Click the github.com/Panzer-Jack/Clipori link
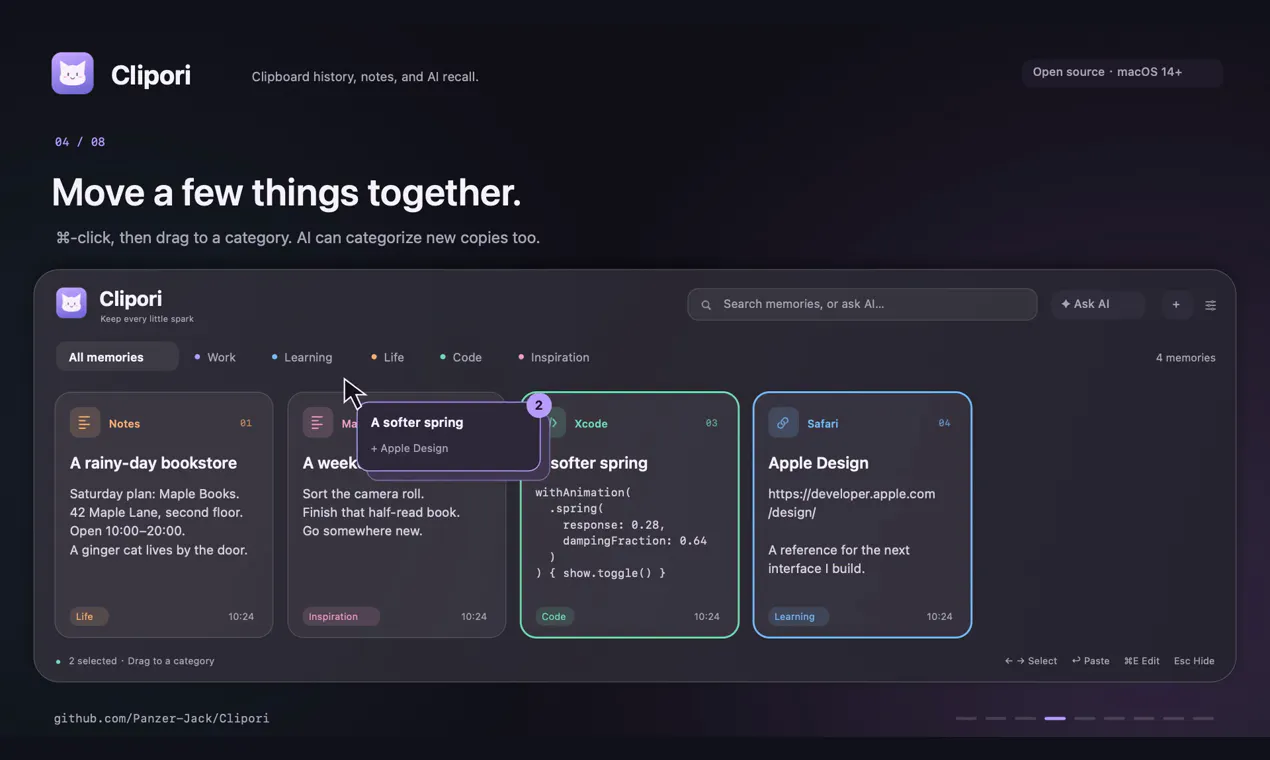Screen dimensions: 1270x760 pos(161,718)
